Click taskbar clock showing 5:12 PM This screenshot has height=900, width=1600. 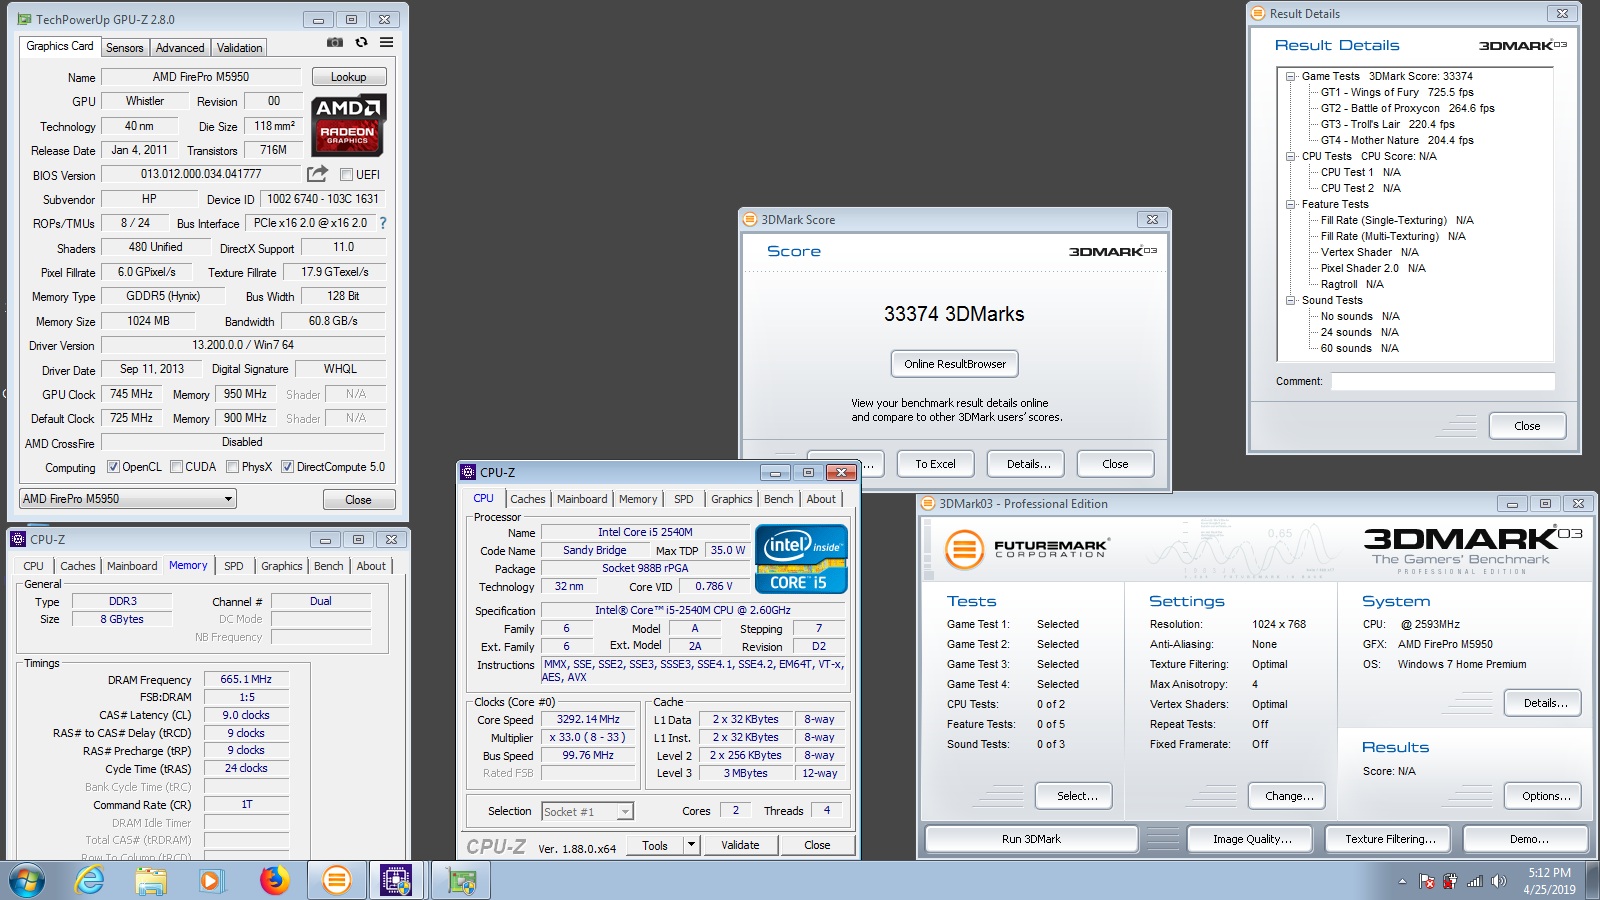coord(1549,881)
